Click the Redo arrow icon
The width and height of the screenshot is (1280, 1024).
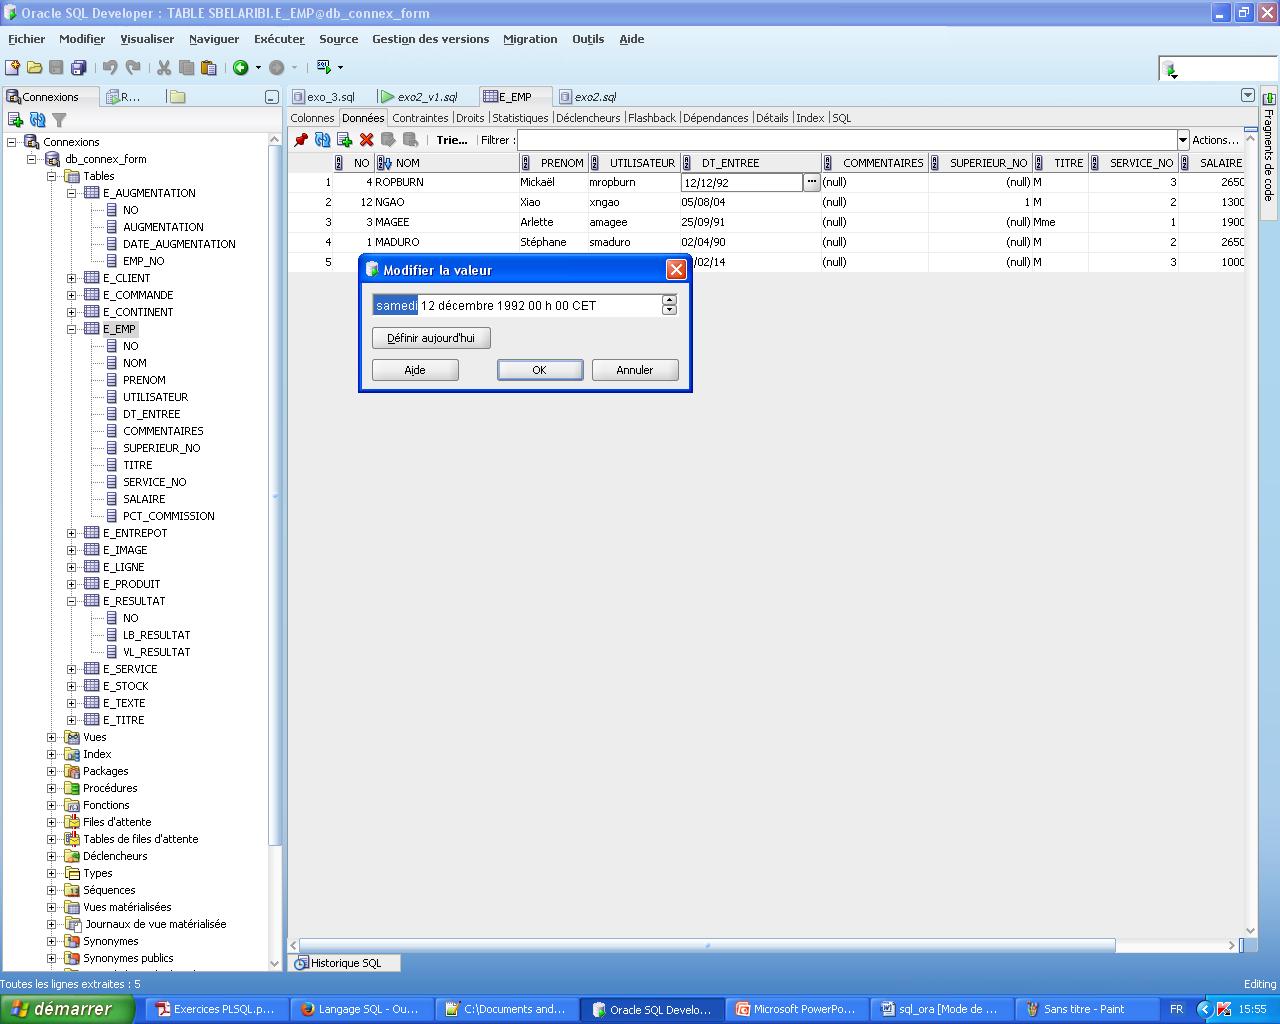point(132,67)
